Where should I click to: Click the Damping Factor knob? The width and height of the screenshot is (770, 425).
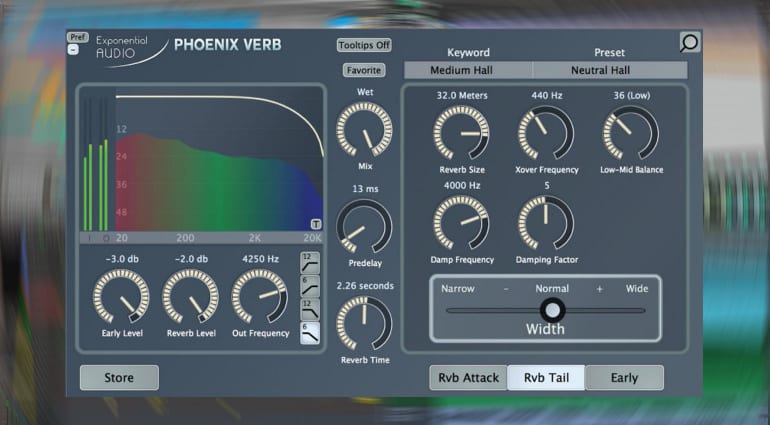pos(545,222)
